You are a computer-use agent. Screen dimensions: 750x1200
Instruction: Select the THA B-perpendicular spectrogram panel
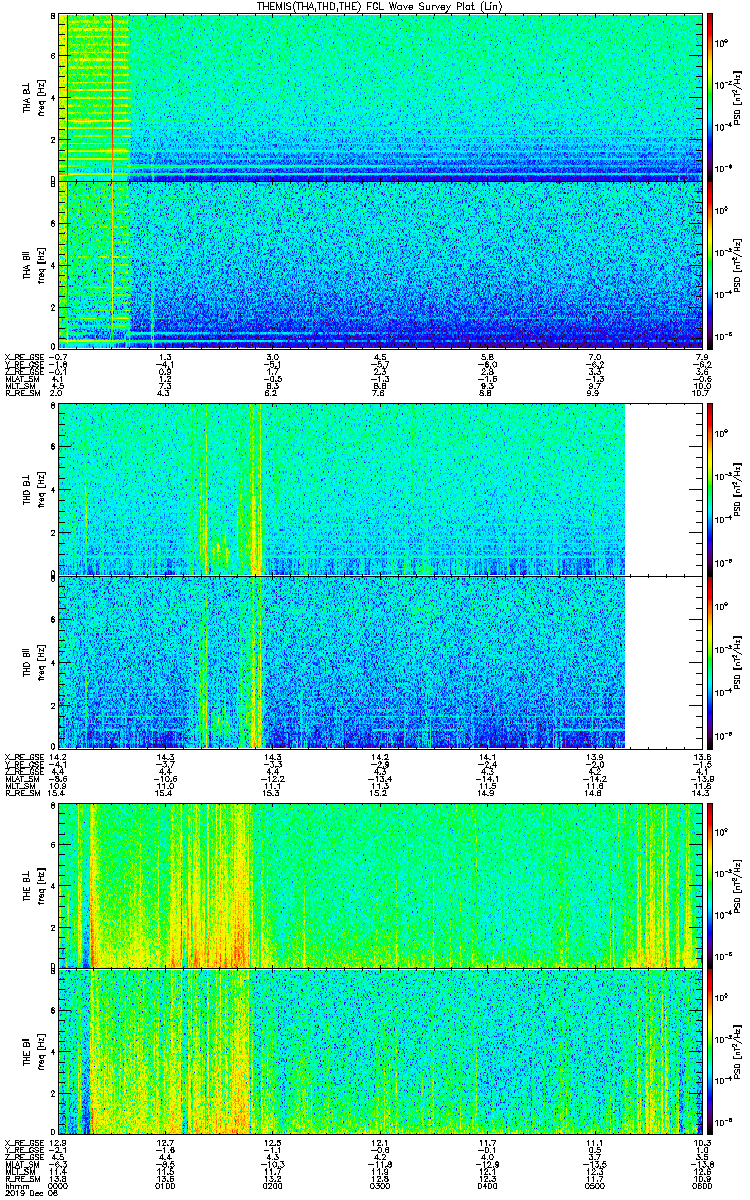(x=381, y=97)
